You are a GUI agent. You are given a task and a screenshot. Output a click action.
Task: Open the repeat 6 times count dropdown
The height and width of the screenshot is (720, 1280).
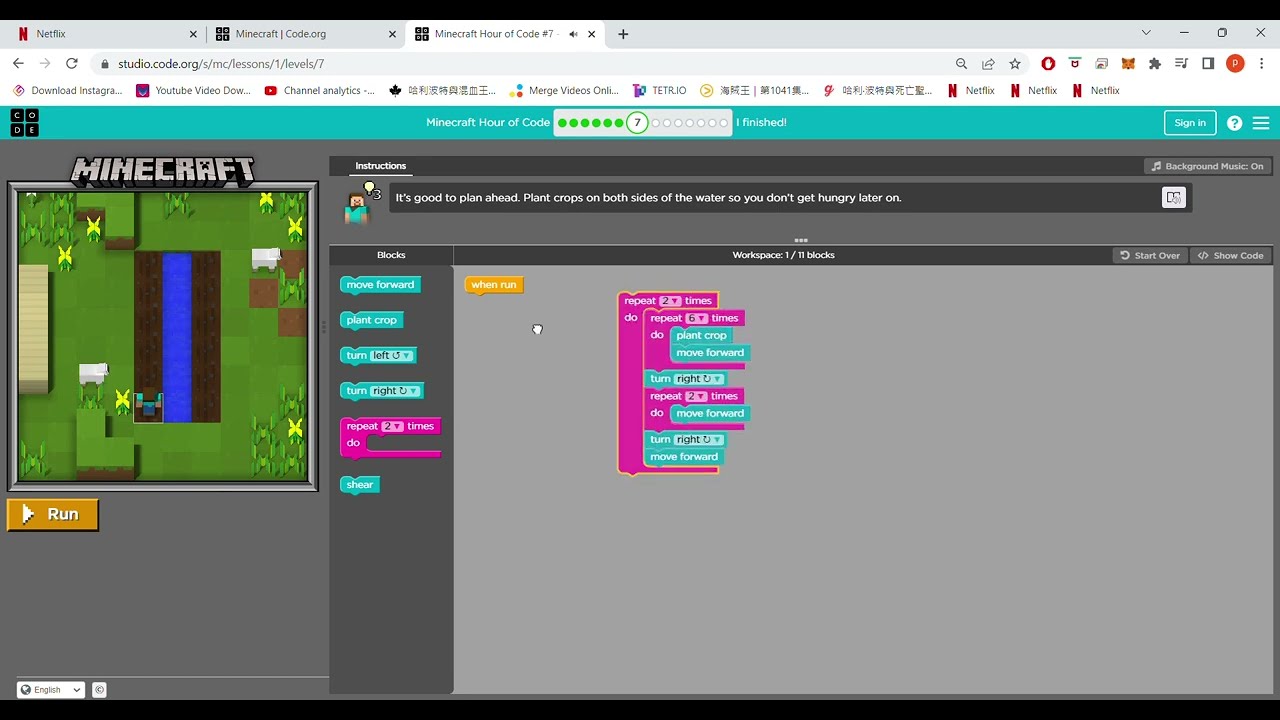(696, 318)
